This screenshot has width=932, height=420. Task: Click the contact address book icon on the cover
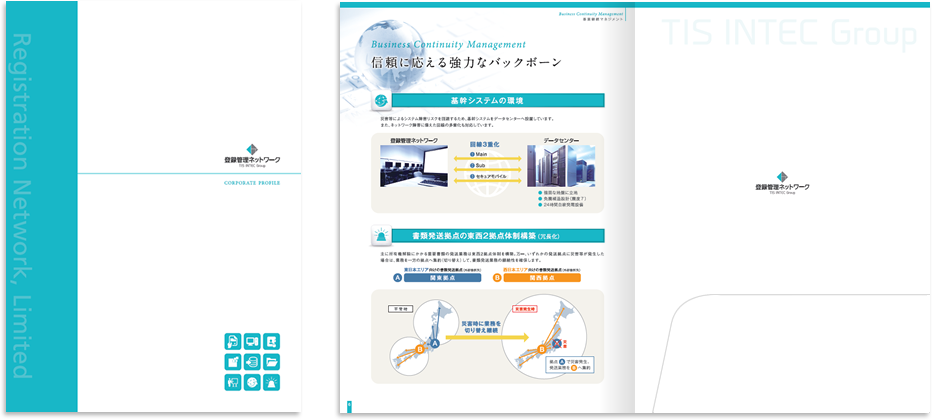click(x=272, y=342)
